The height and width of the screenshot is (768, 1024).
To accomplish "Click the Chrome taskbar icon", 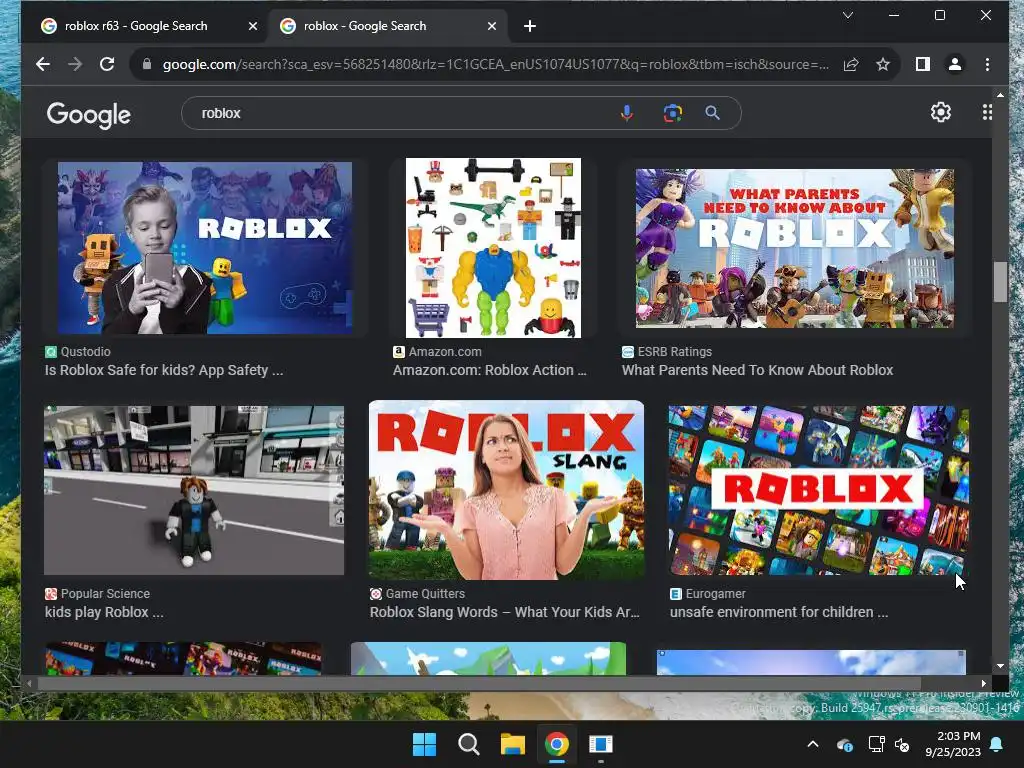I will click(x=557, y=744).
